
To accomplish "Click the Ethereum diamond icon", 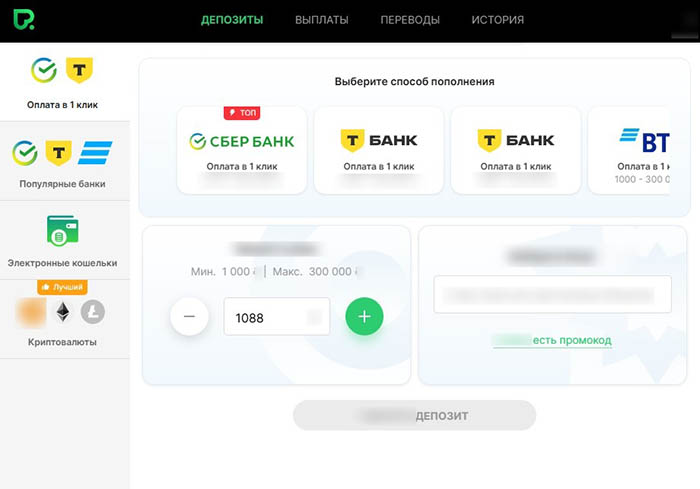I will click(63, 312).
